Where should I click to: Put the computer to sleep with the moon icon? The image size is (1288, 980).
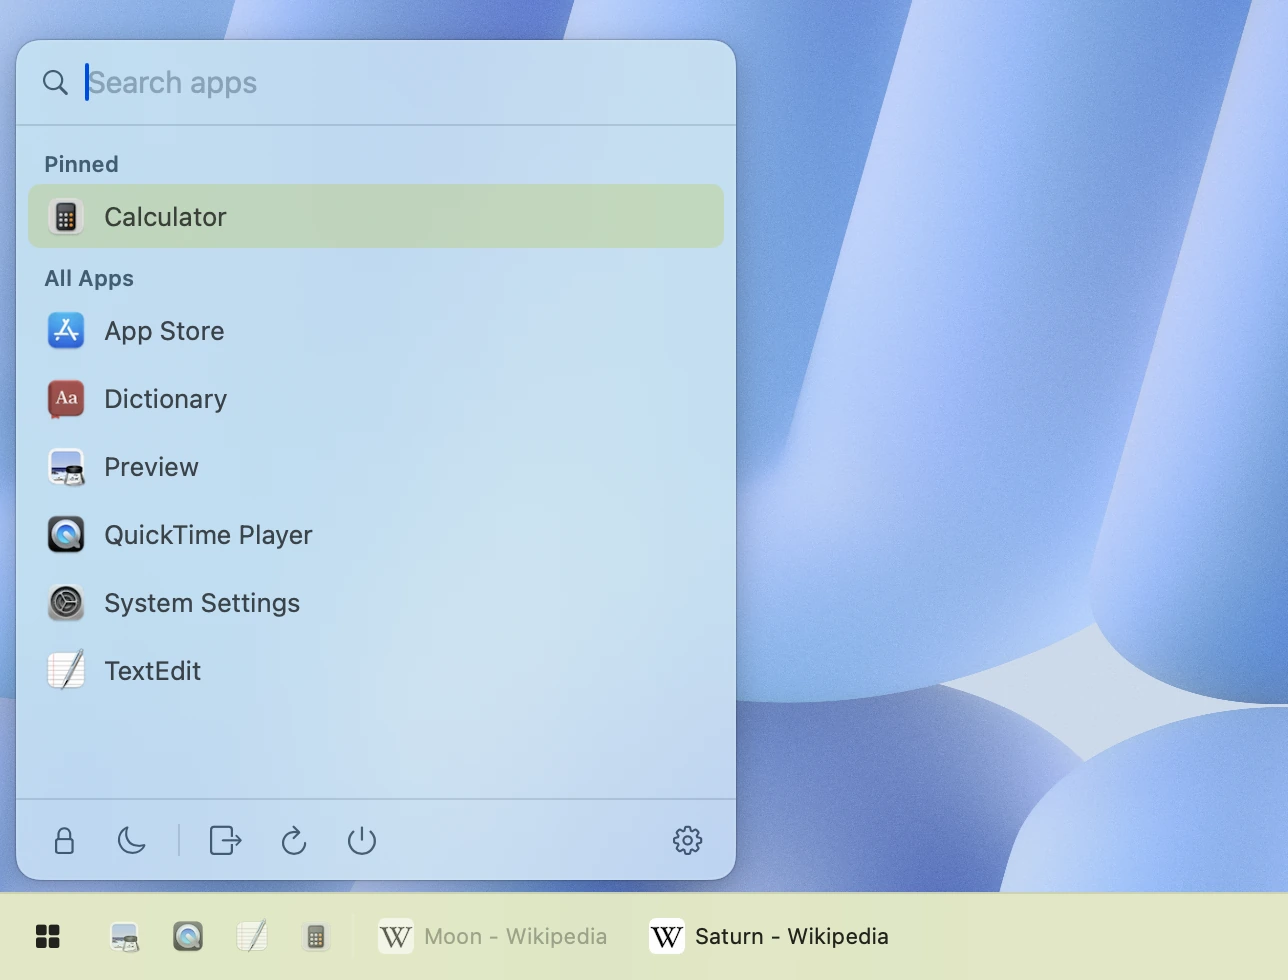[132, 840]
